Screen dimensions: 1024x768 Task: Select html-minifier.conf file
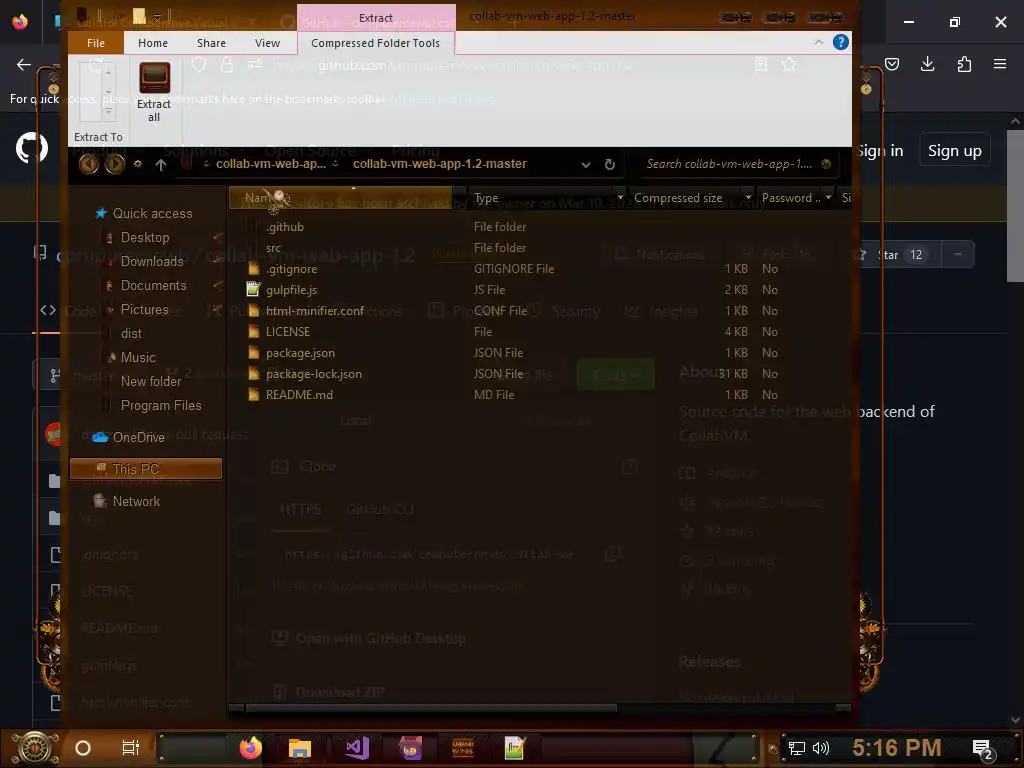tap(315, 310)
